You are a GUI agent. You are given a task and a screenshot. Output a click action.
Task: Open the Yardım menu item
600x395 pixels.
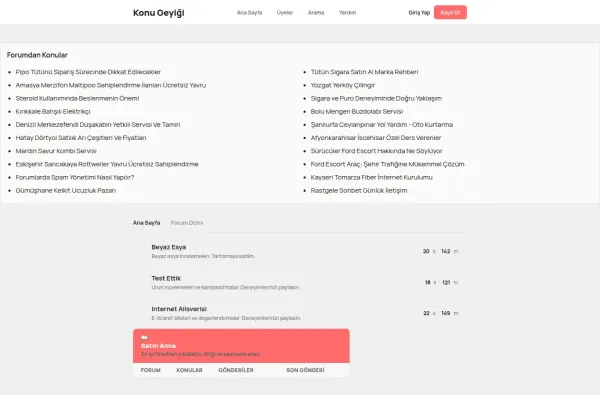[347, 13]
